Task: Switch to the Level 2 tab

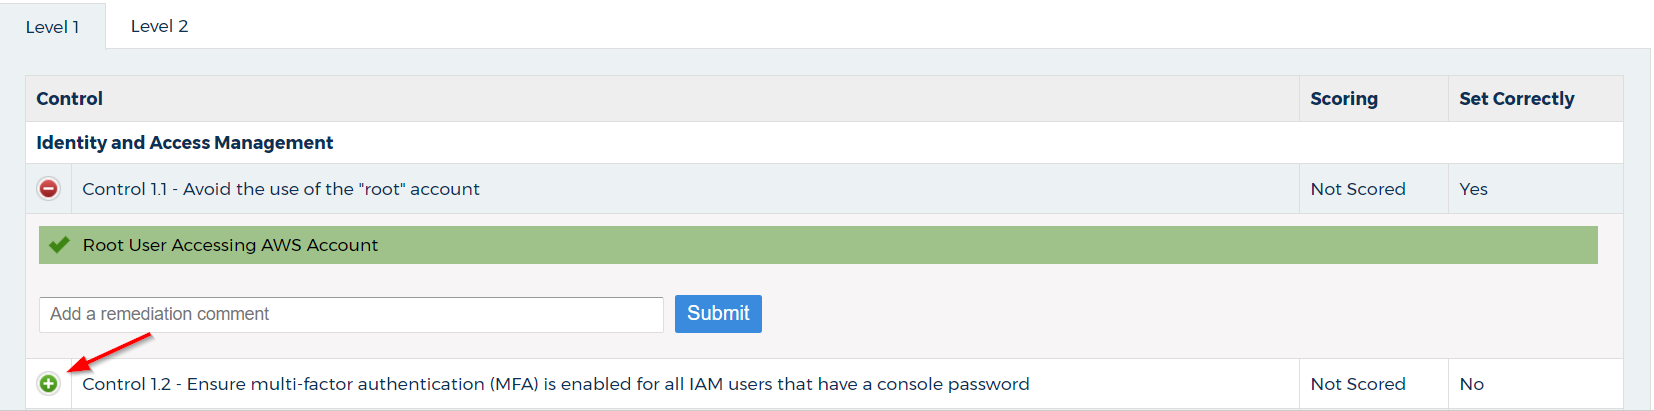Action: coord(159,26)
